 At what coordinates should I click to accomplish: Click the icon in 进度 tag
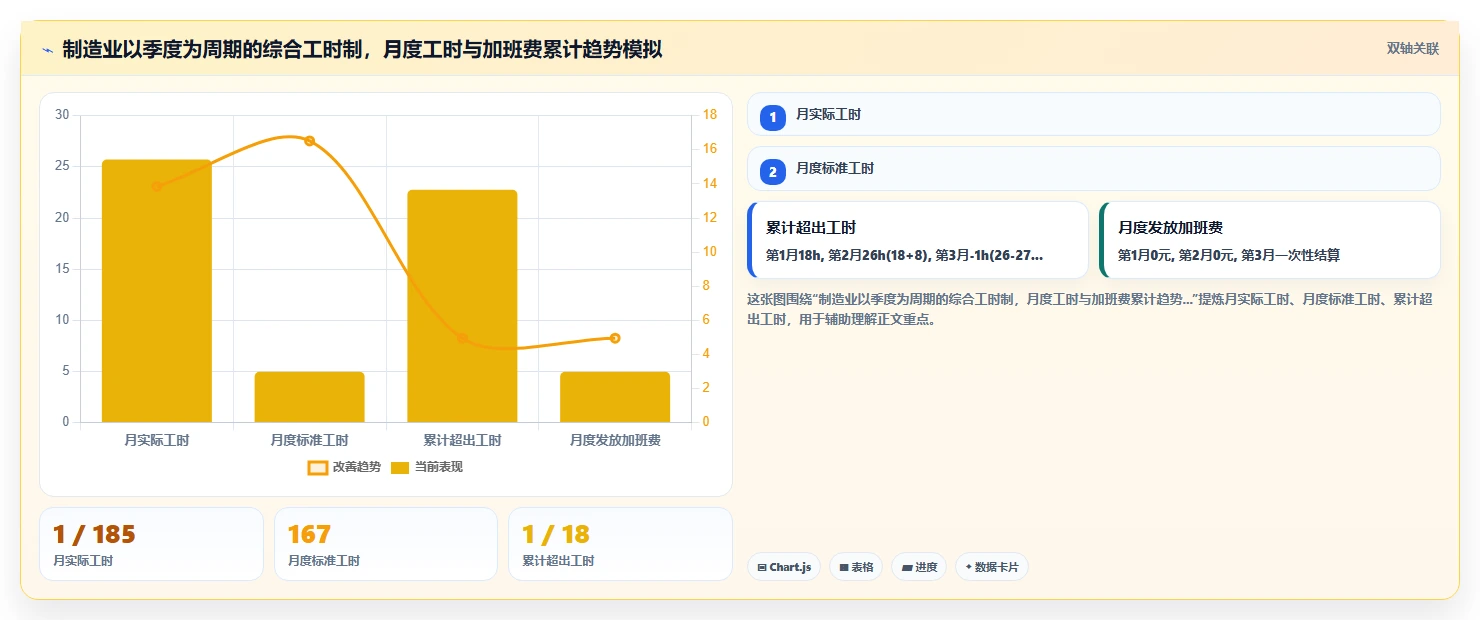907,567
